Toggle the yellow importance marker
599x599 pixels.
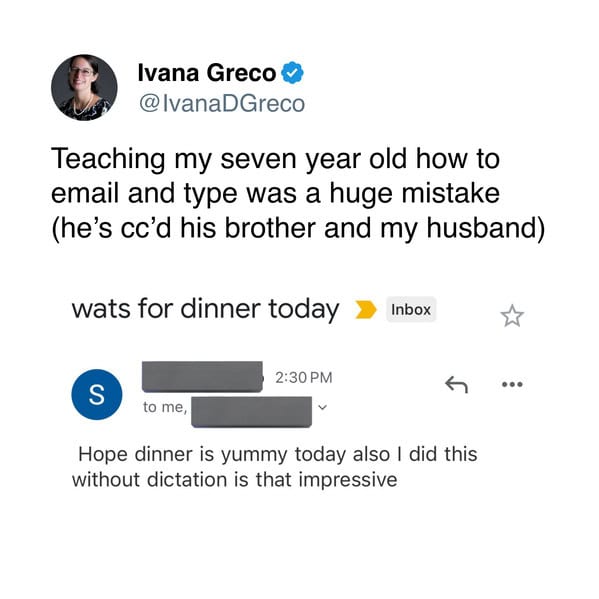[366, 309]
